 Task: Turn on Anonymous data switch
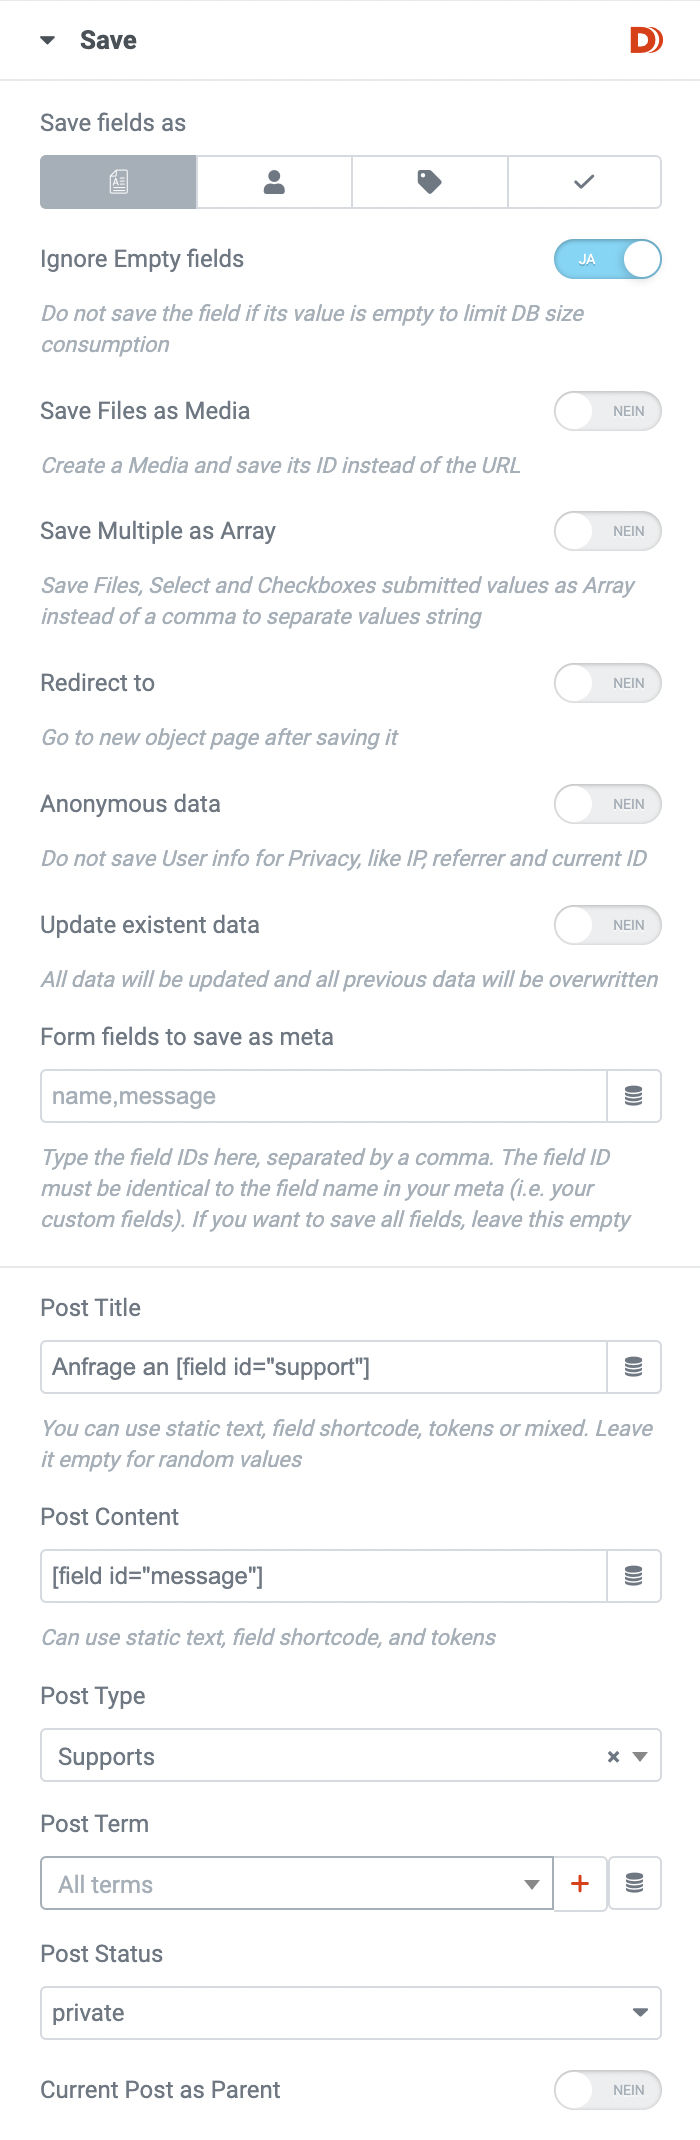click(607, 804)
